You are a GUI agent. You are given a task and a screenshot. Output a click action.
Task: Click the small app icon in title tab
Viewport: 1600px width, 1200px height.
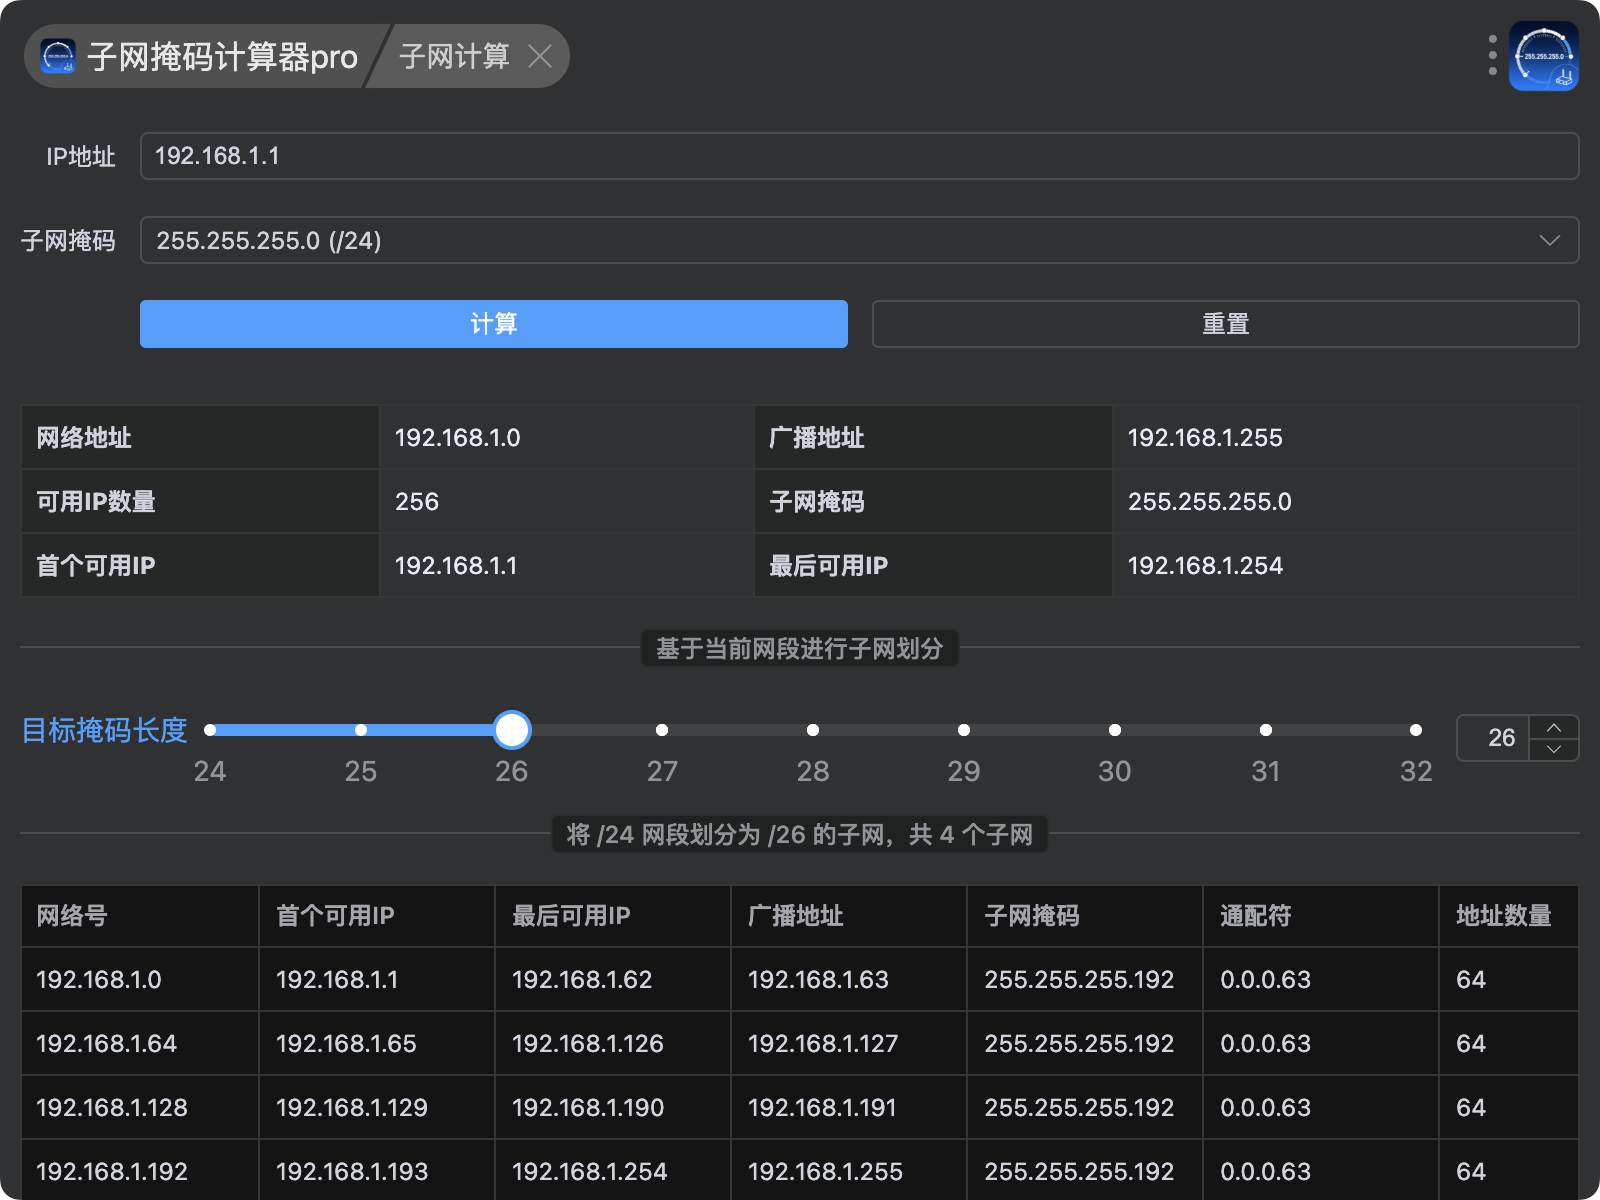pyautogui.click(x=58, y=56)
